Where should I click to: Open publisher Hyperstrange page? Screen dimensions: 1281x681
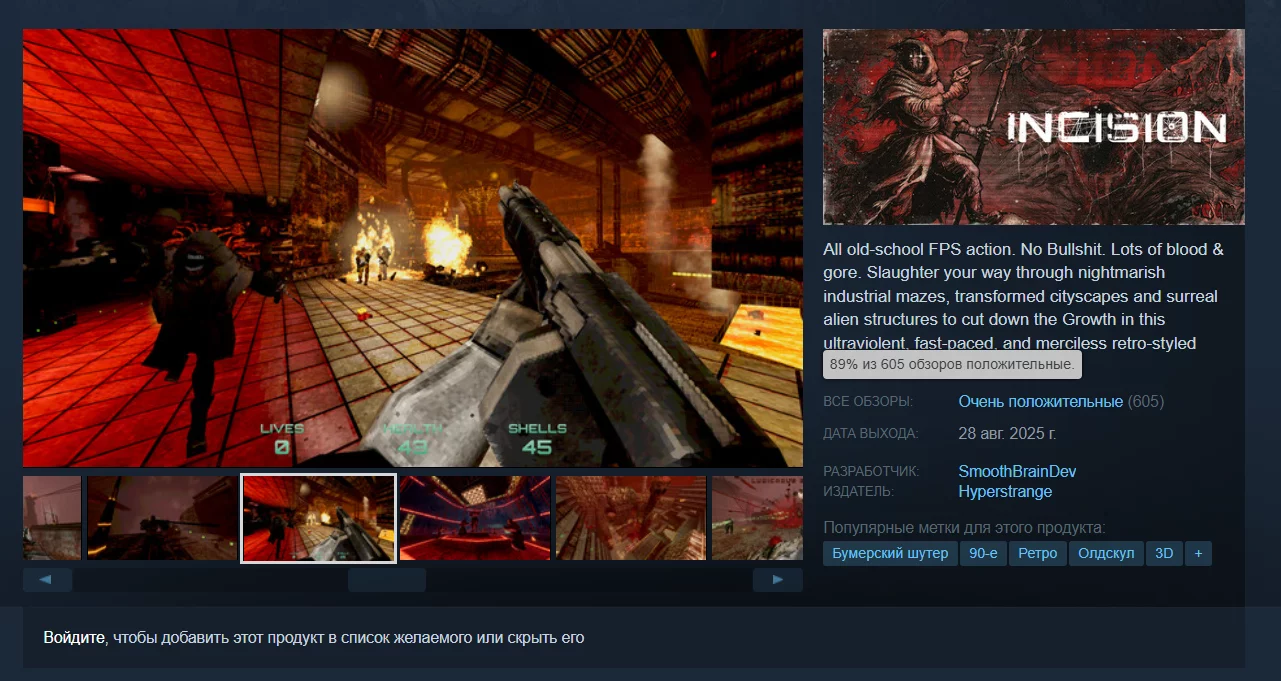1005,491
